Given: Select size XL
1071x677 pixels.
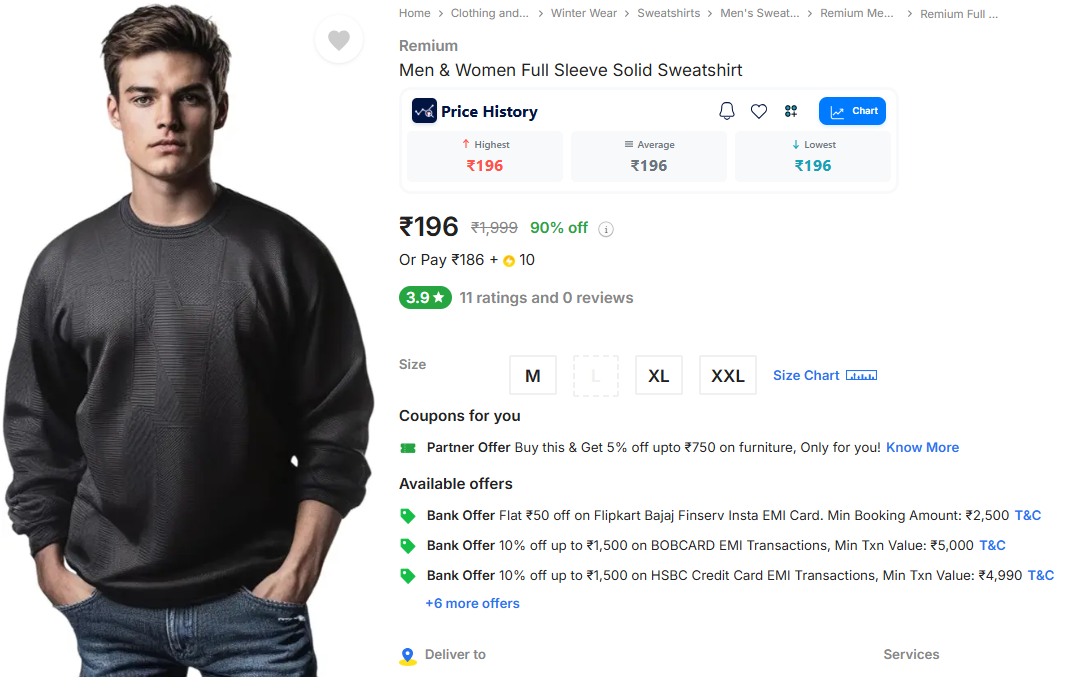Looking at the screenshot, I should pyautogui.click(x=658, y=375).
